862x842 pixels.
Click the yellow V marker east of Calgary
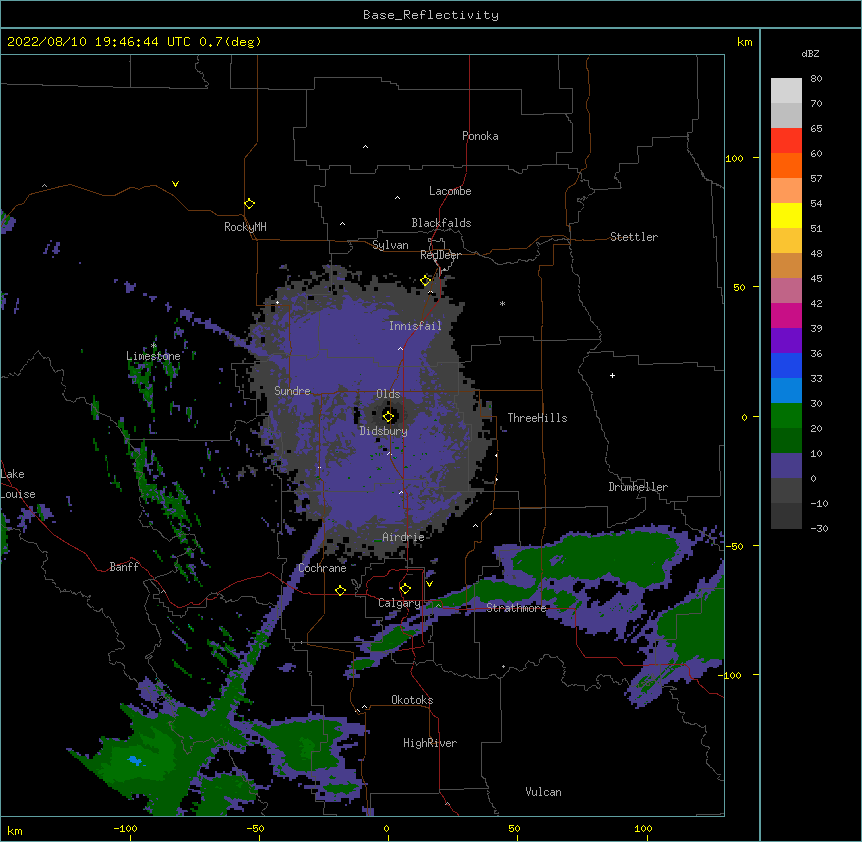pyautogui.click(x=429, y=584)
